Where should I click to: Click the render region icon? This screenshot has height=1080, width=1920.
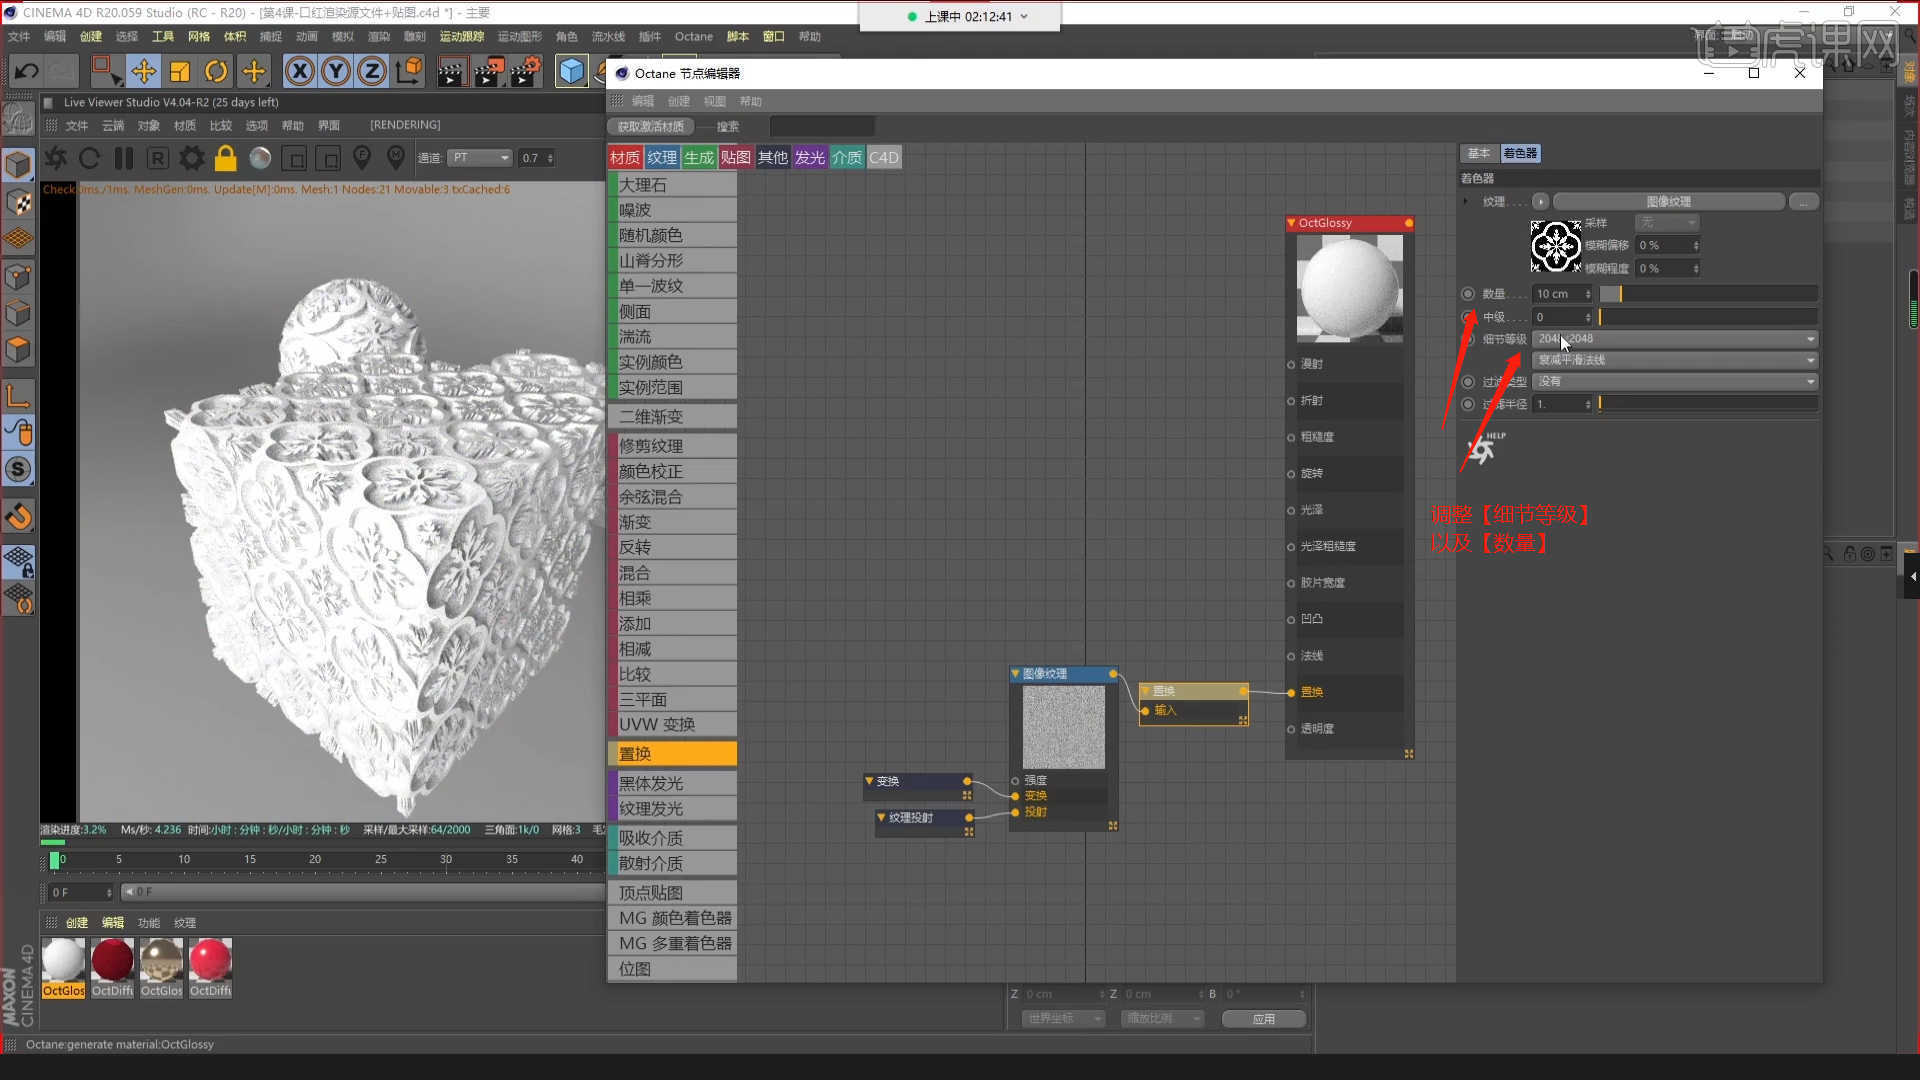click(x=294, y=158)
